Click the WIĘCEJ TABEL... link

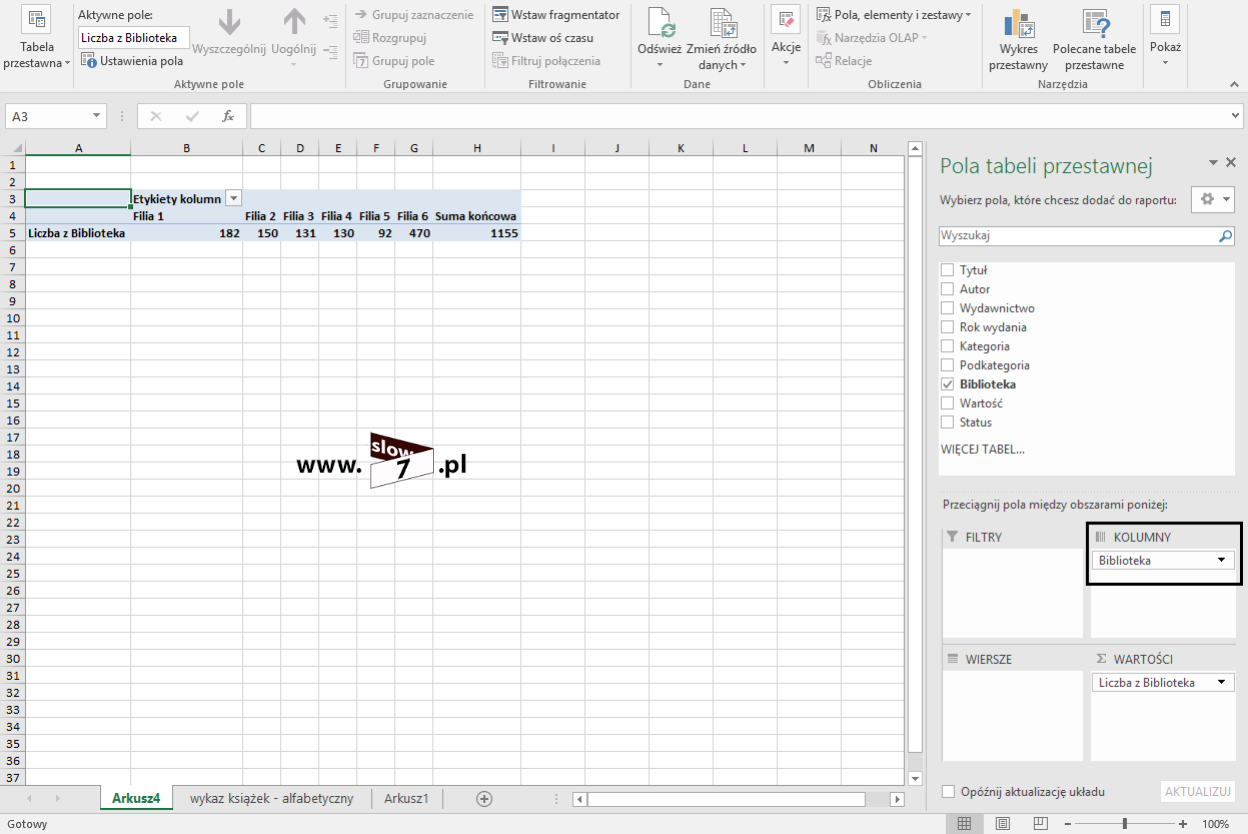point(983,449)
